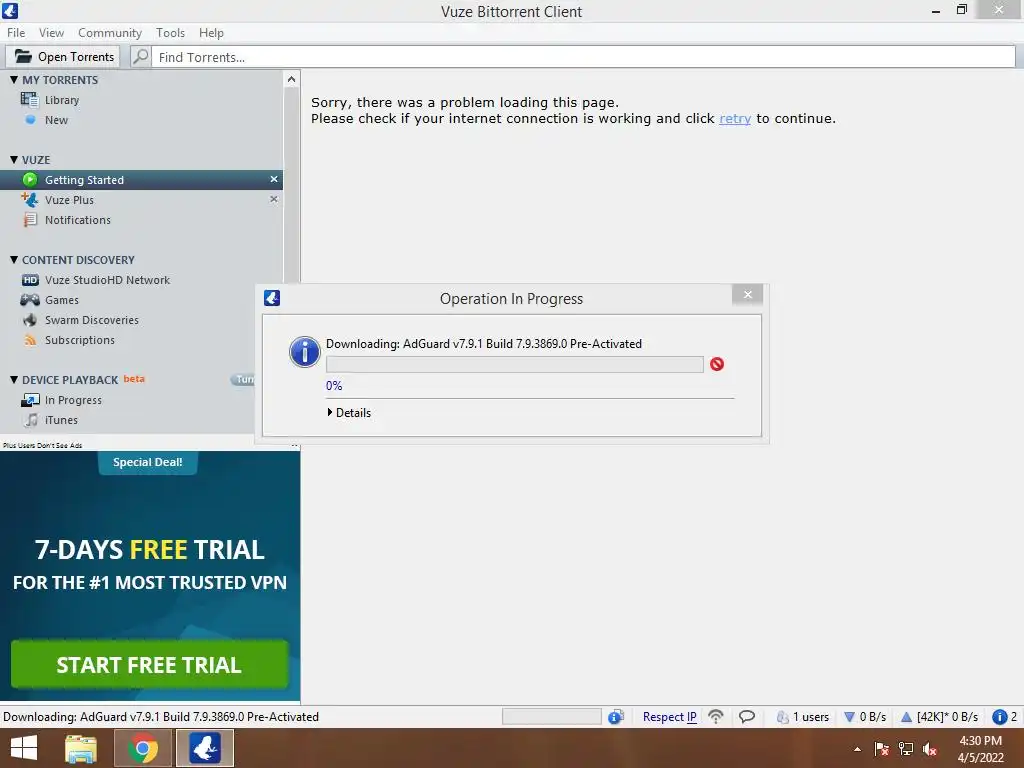Click the upload speed up-arrow icon
This screenshot has height=768, width=1024.
(906, 717)
